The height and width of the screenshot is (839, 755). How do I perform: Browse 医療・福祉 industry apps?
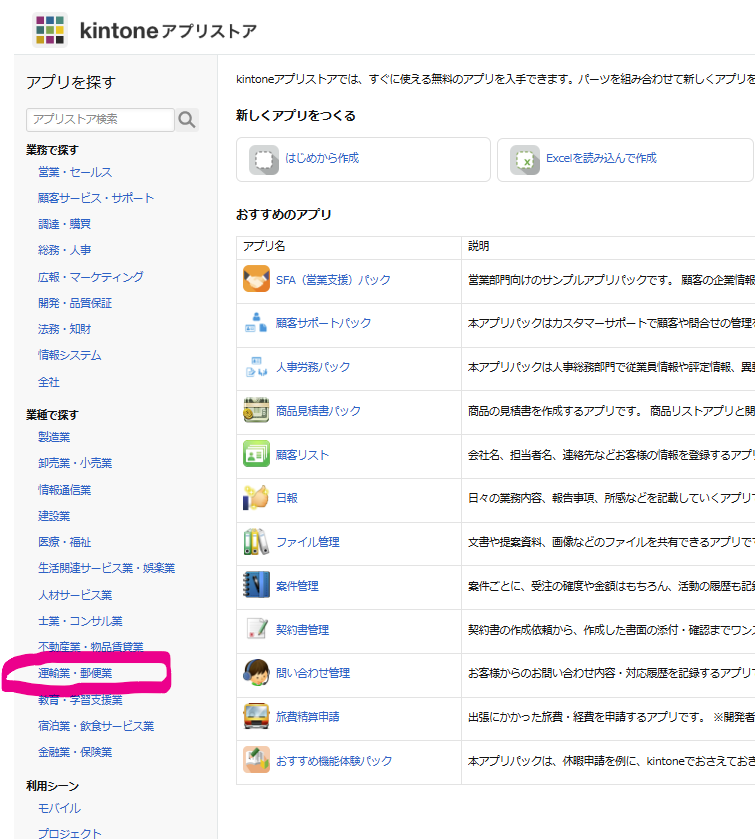point(64,542)
